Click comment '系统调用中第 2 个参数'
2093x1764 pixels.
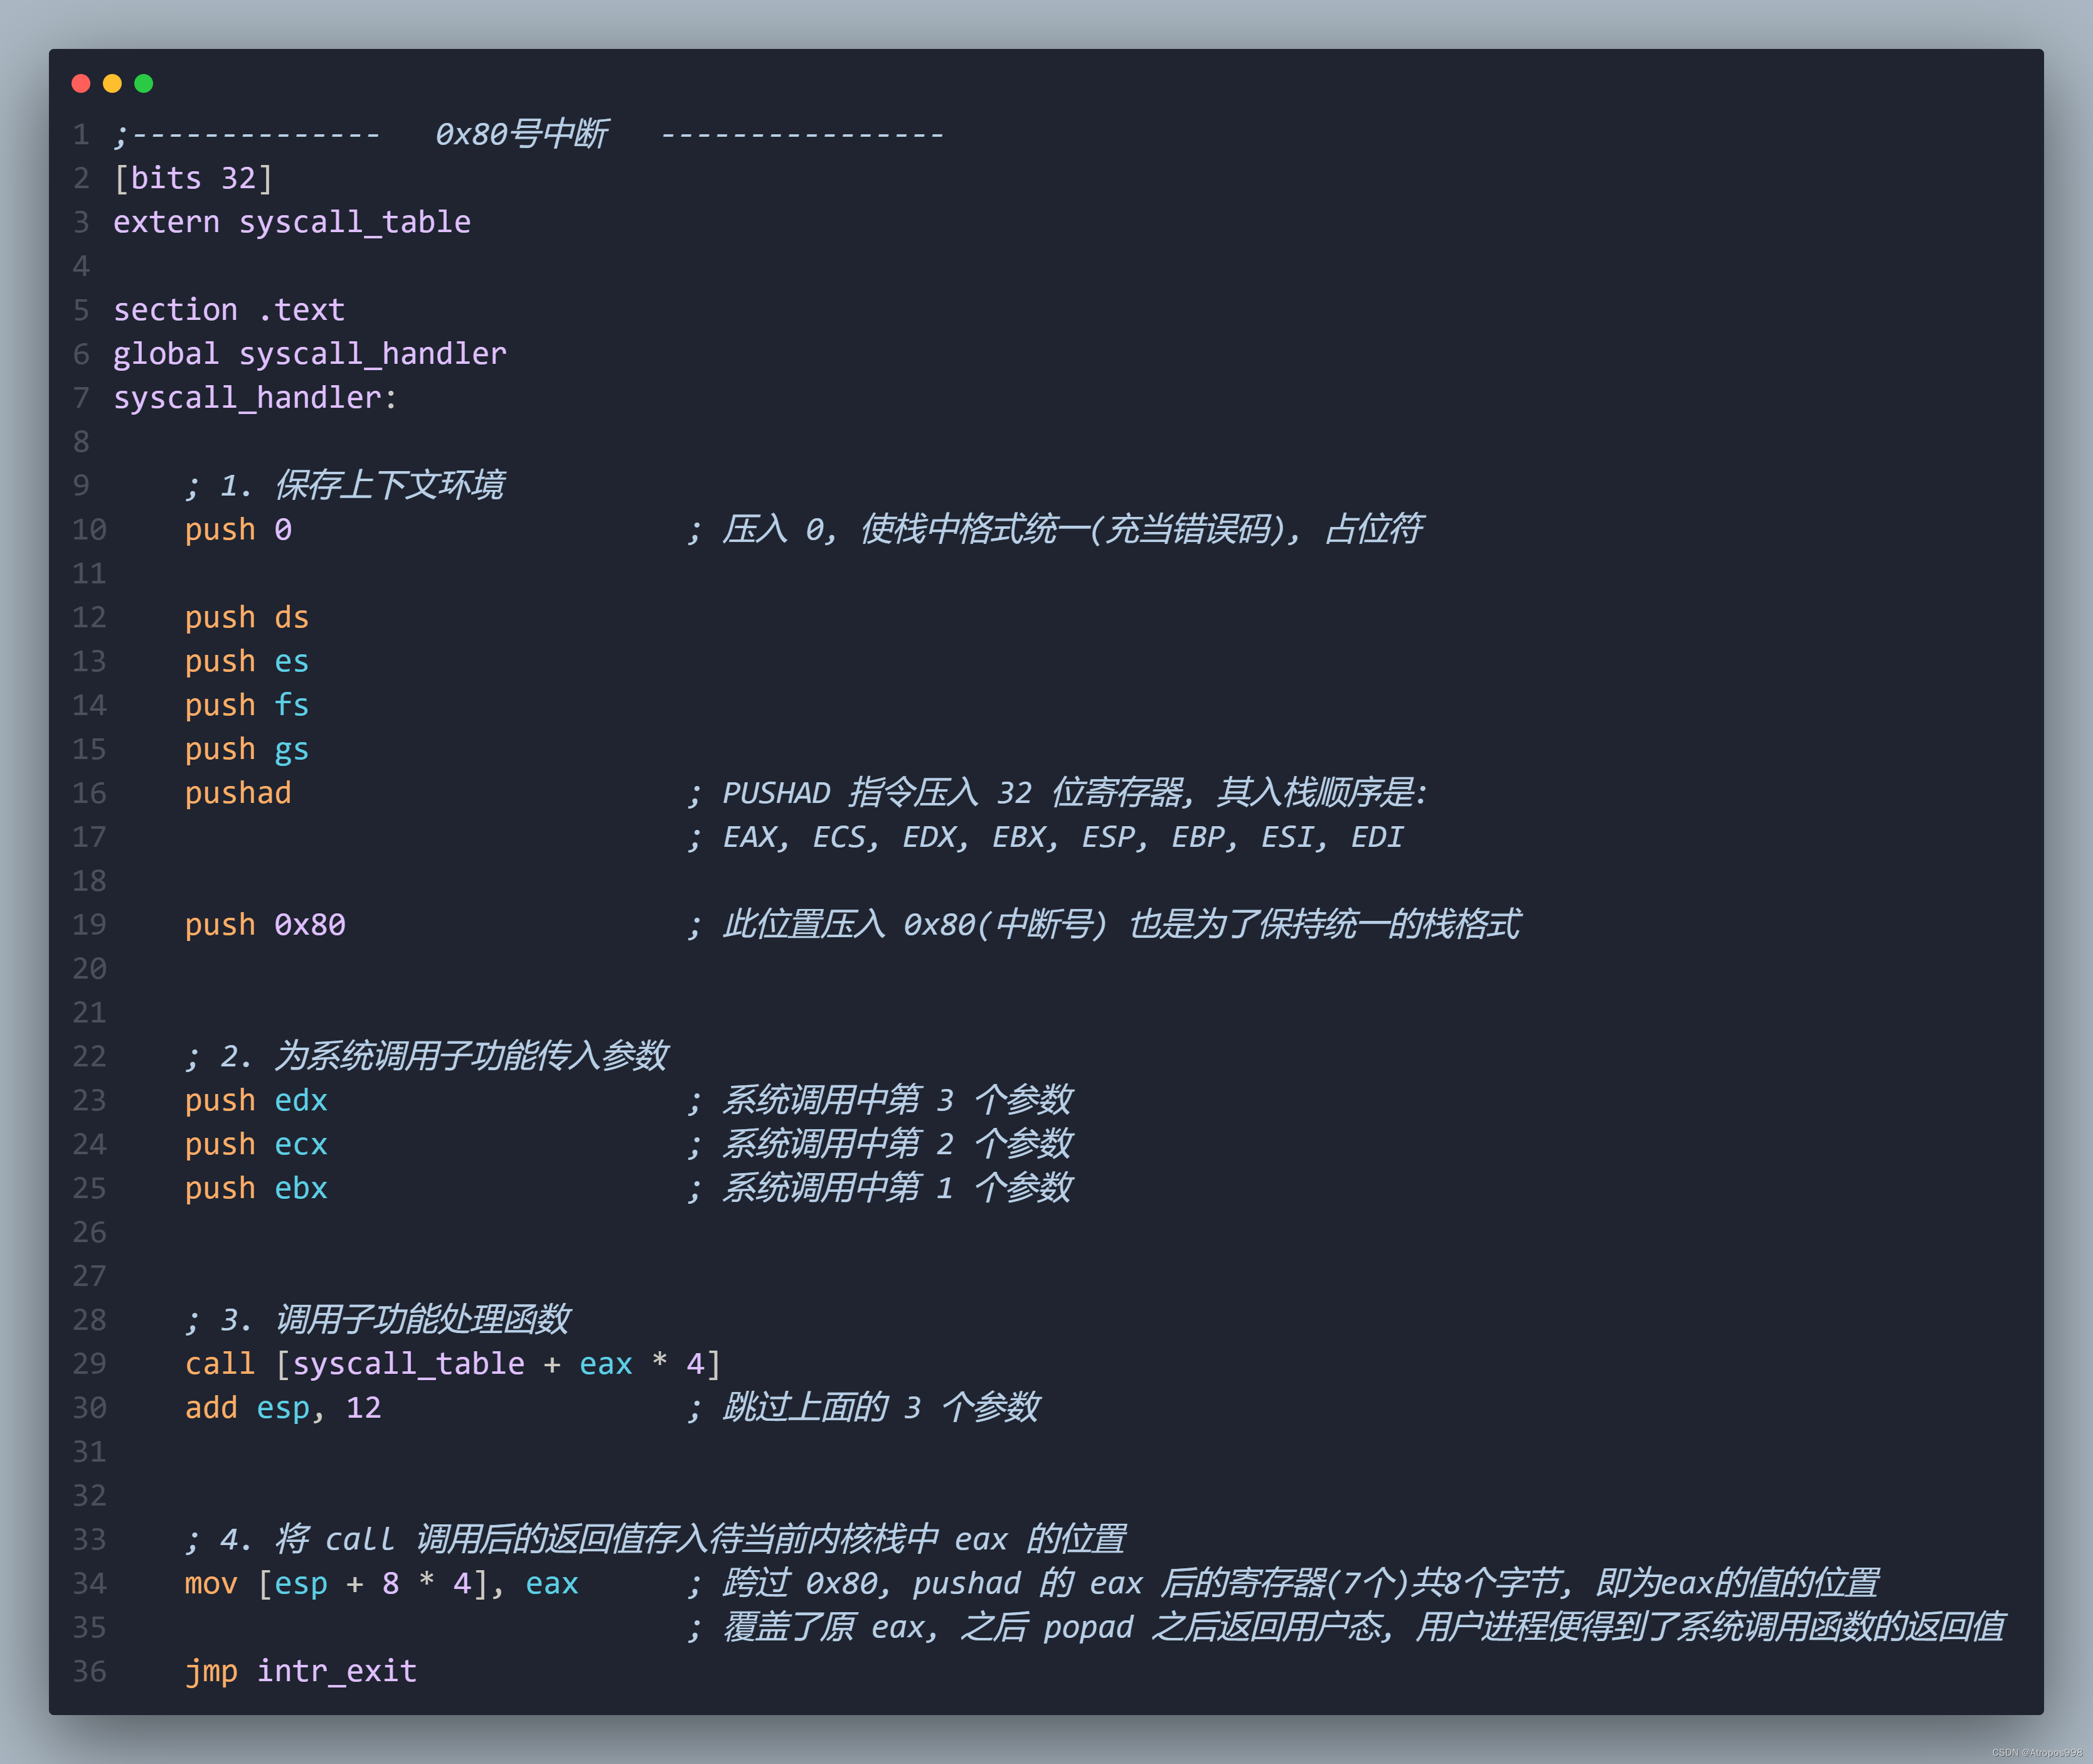click(880, 1144)
